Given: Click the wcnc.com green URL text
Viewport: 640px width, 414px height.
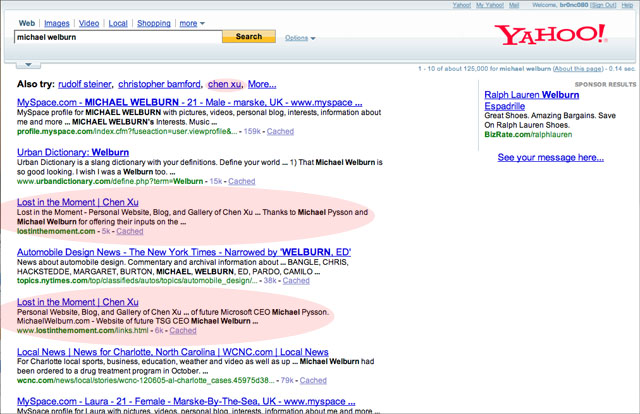Looking at the screenshot, I should 145,381.
